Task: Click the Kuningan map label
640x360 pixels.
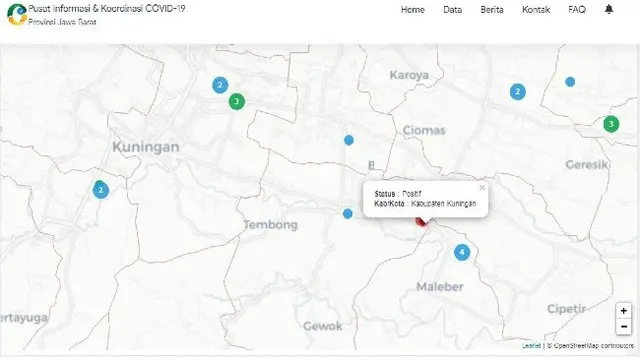Action: 146,147
